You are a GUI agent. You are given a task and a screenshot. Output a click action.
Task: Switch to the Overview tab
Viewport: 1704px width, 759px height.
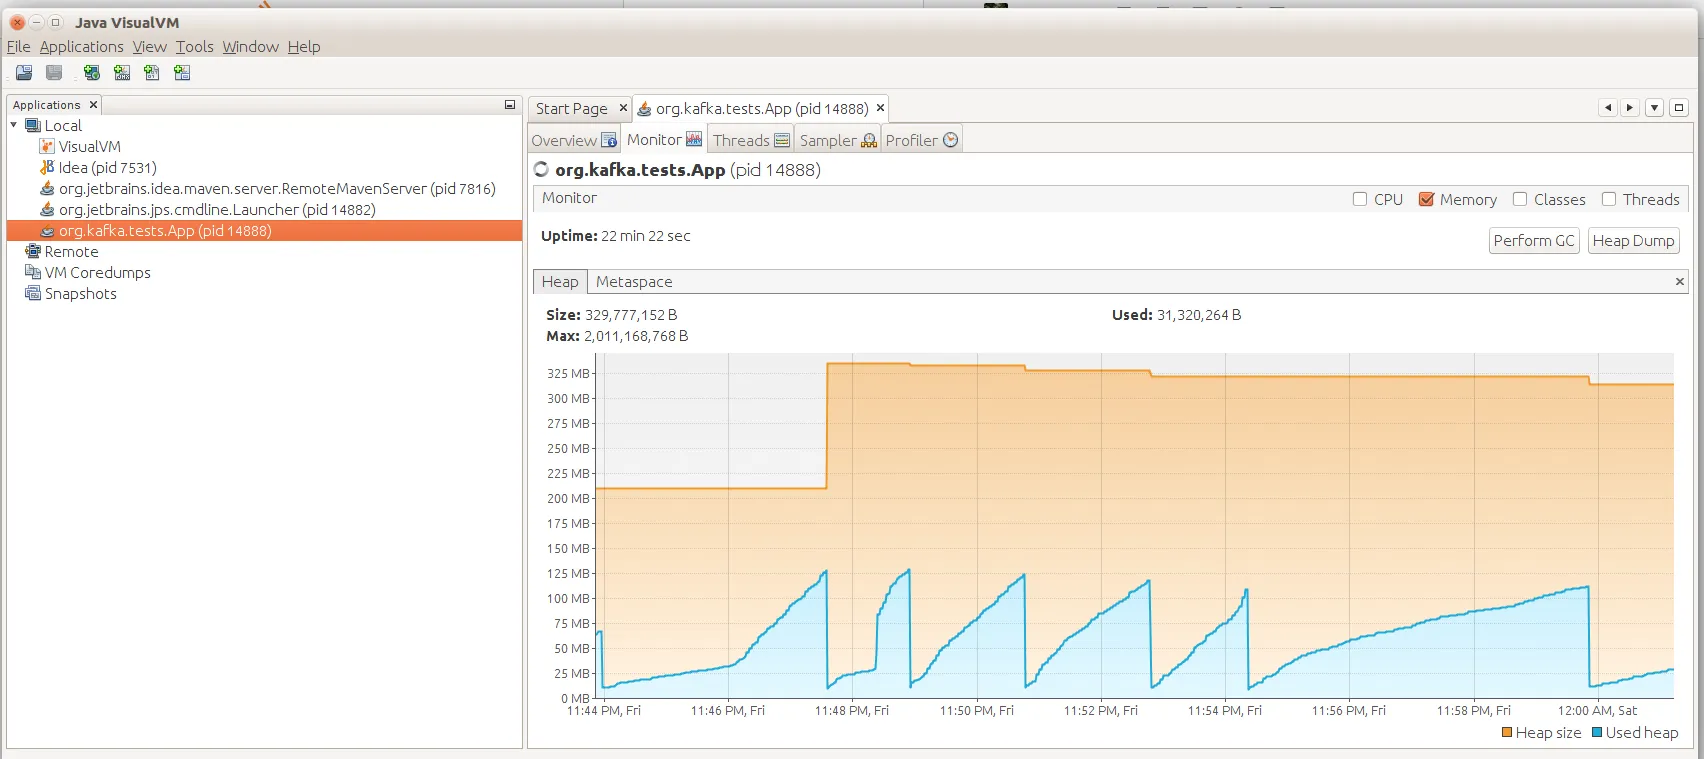[574, 140]
